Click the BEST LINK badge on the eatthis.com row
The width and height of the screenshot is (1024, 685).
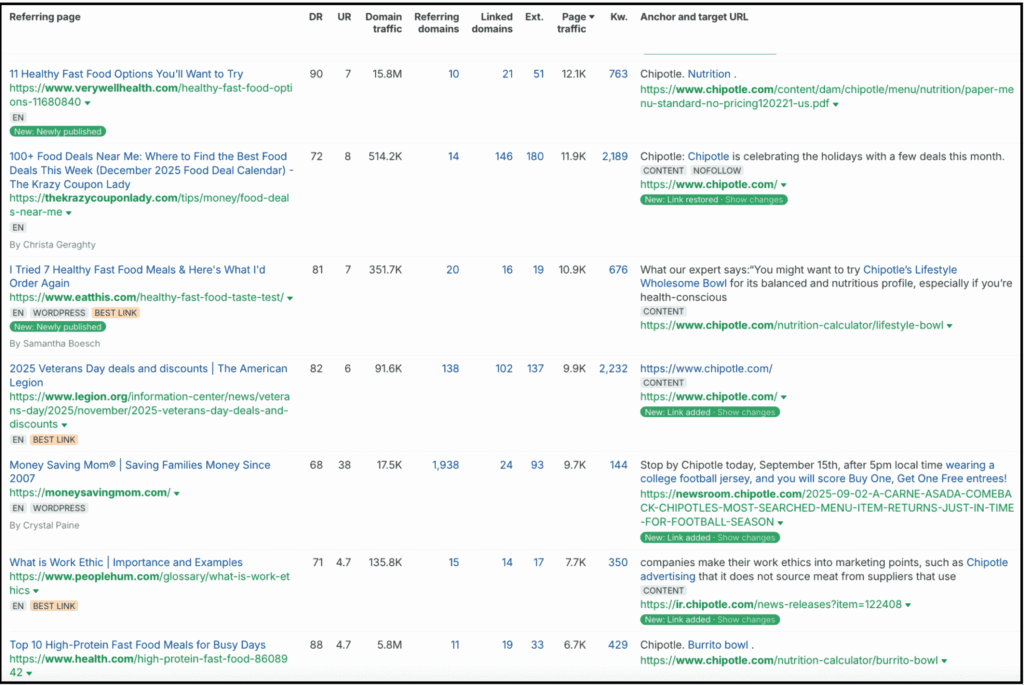tap(114, 312)
